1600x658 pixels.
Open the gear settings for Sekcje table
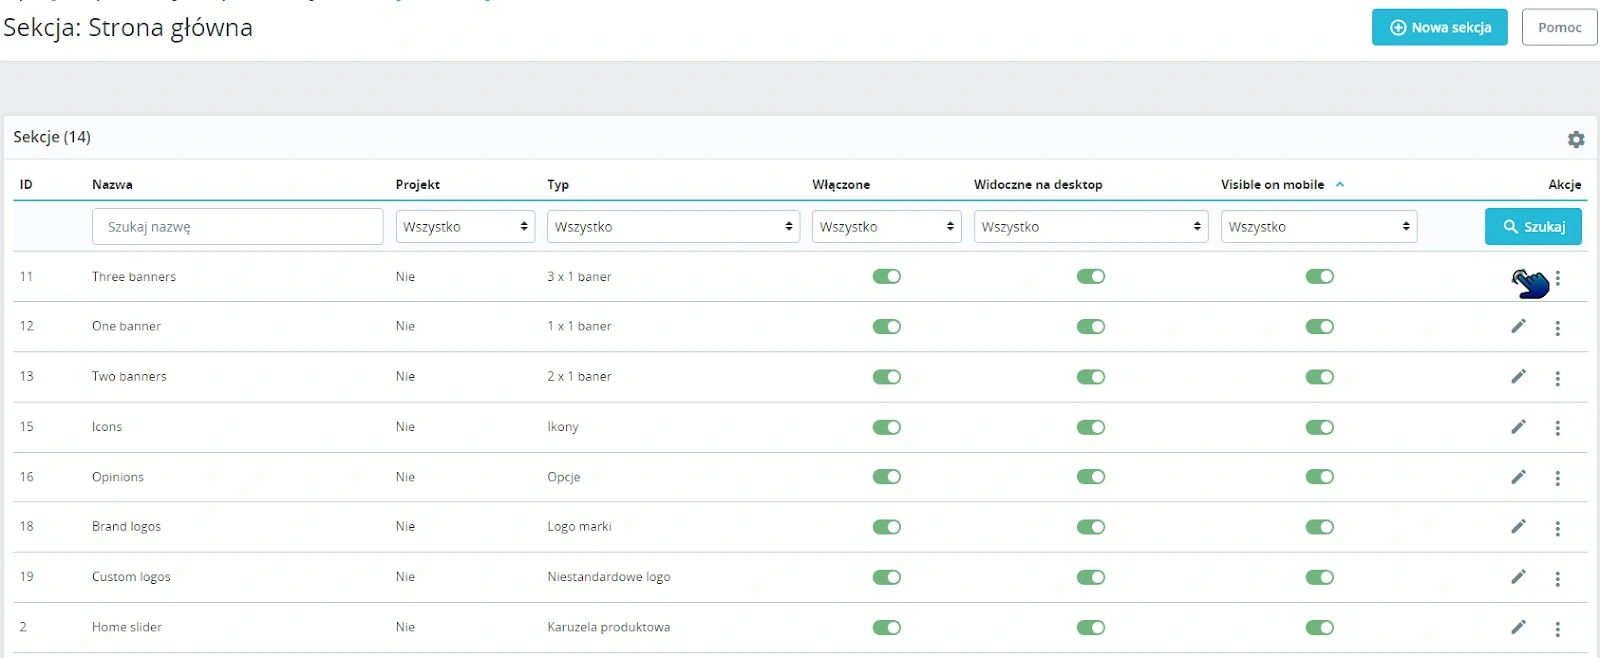pos(1576,139)
